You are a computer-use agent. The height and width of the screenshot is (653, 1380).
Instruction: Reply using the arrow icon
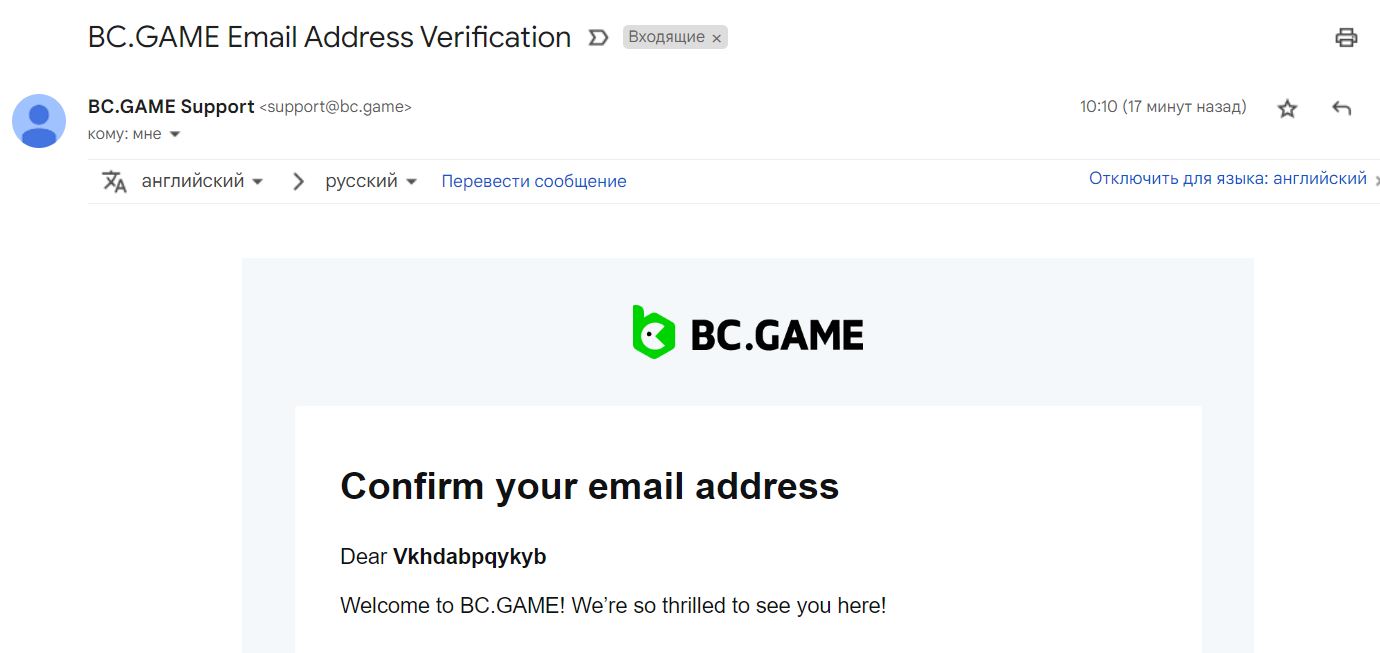point(1342,108)
